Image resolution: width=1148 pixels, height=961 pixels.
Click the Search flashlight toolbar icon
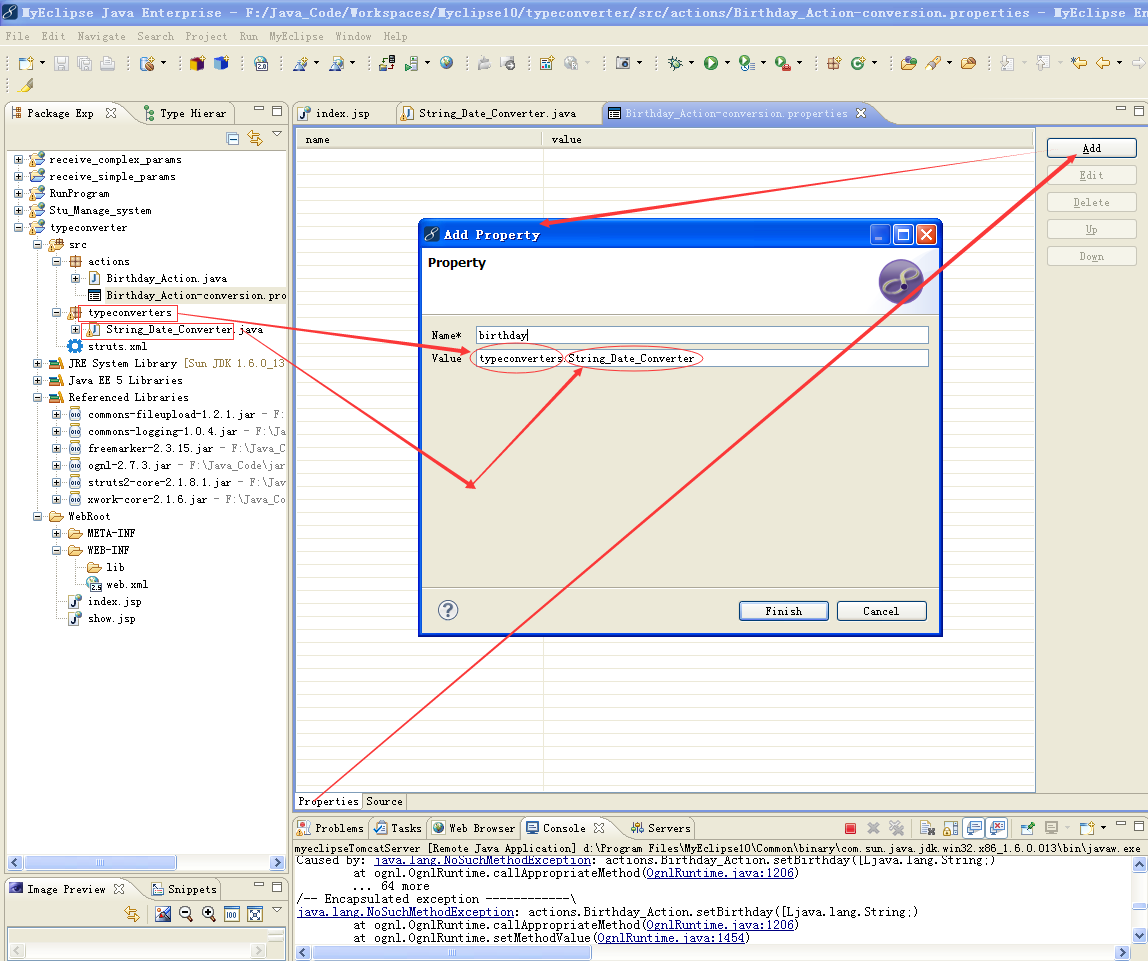[x=933, y=64]
